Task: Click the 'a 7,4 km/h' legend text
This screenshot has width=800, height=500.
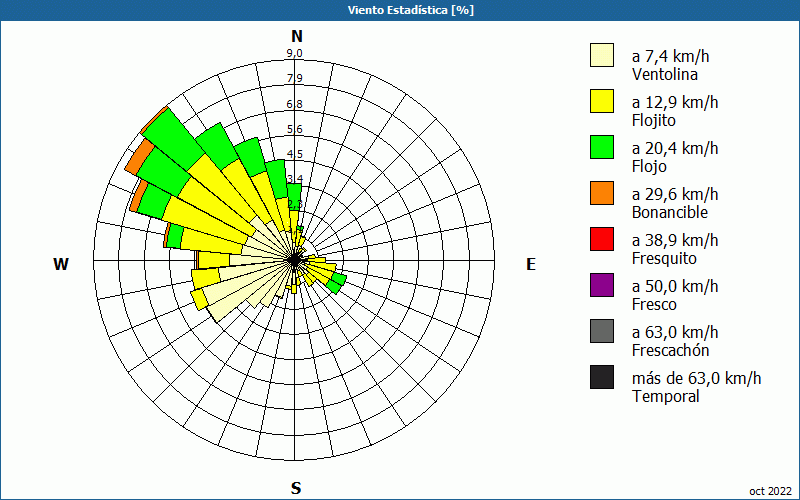Action: (670, 56)
